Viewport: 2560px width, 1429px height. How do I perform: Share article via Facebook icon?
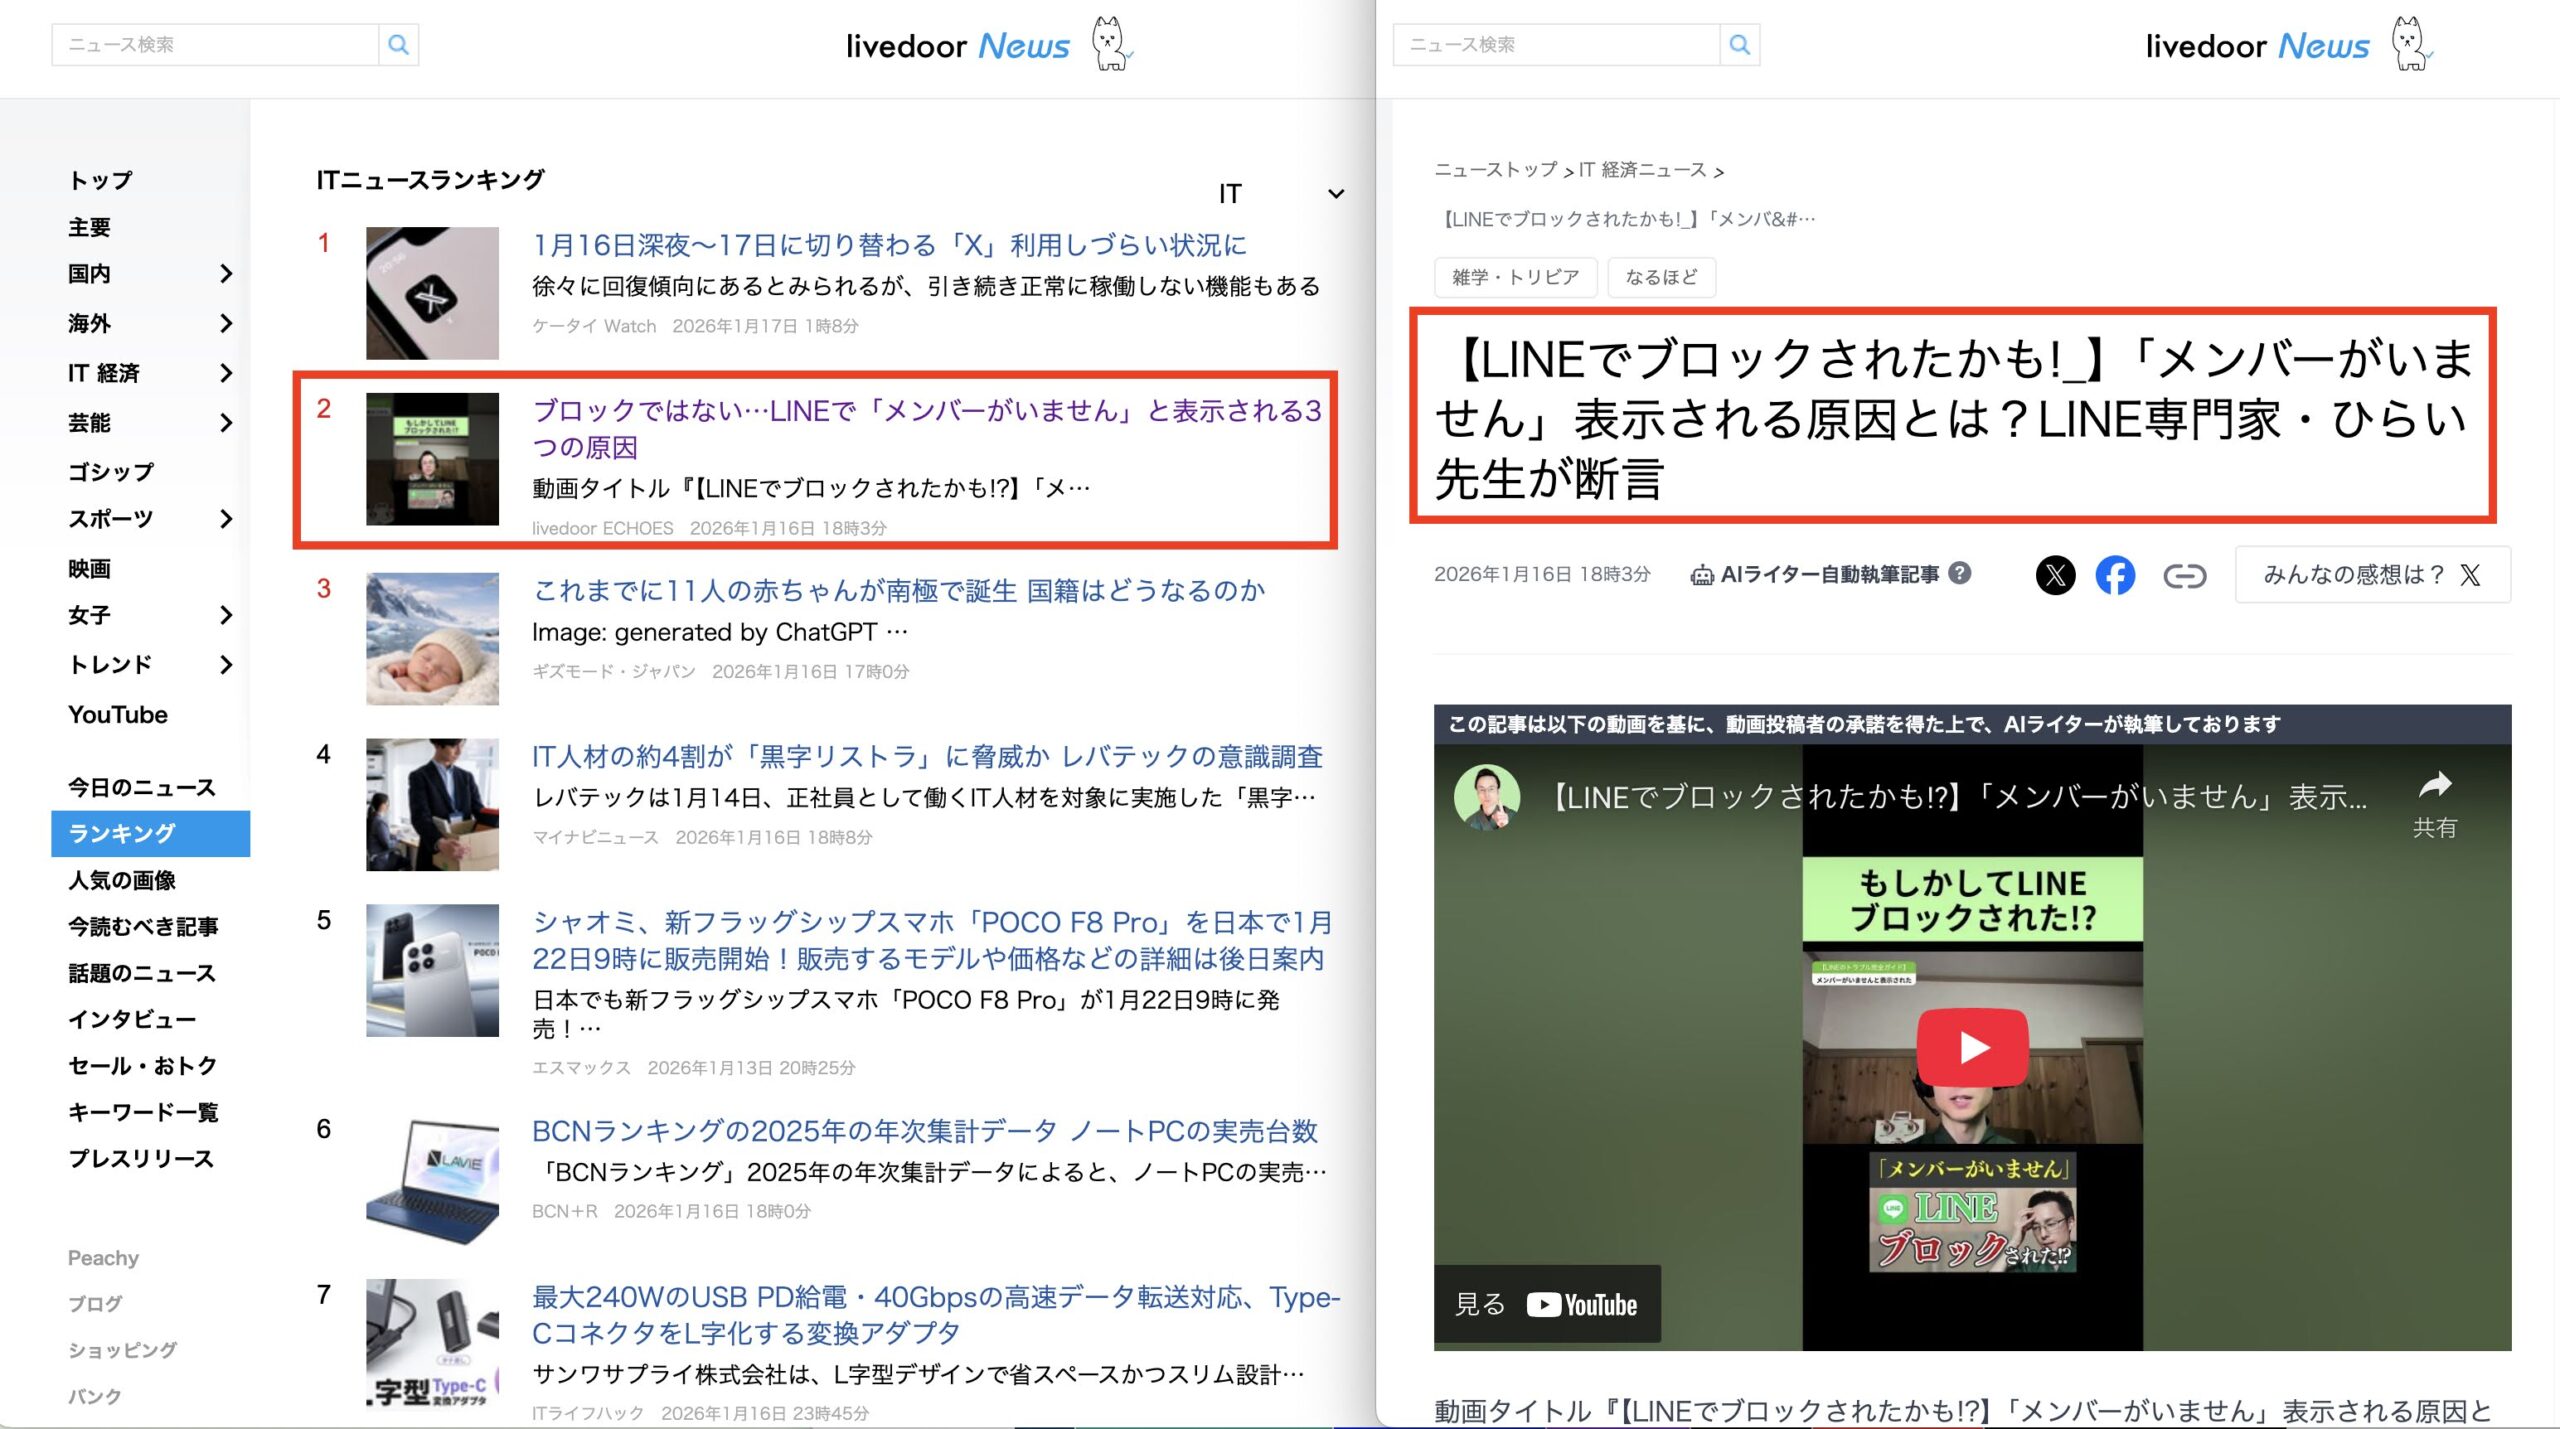click(2115, 575)
